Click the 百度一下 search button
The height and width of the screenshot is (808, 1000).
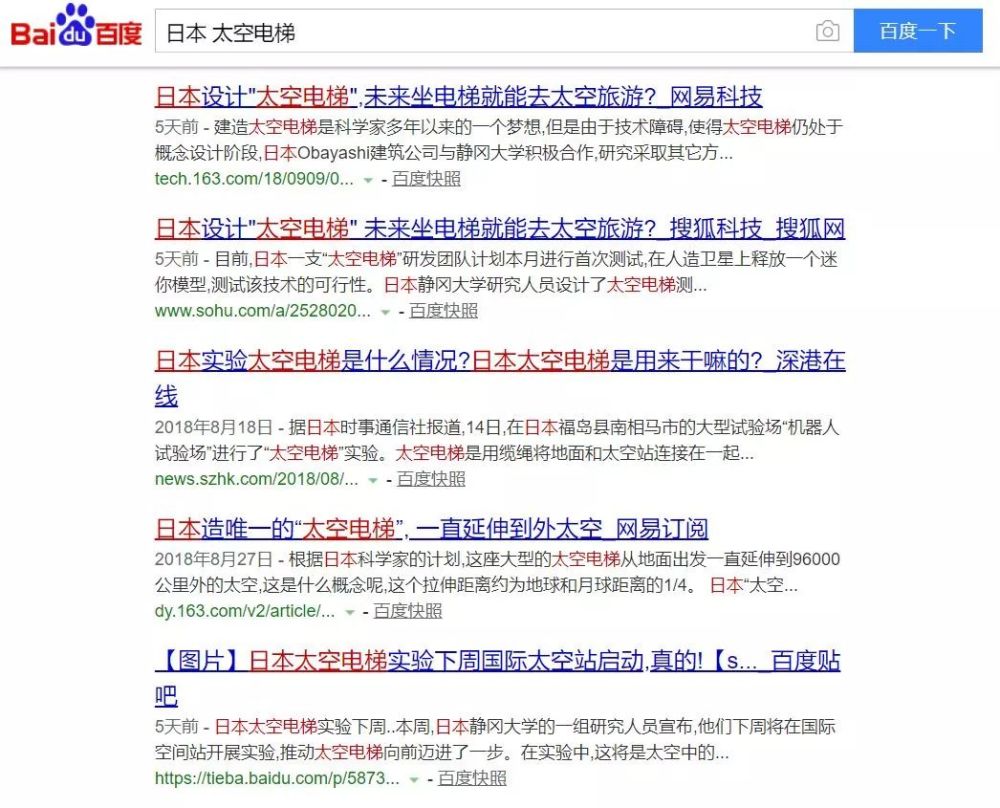pyautogui.click(x=918, y=31)
